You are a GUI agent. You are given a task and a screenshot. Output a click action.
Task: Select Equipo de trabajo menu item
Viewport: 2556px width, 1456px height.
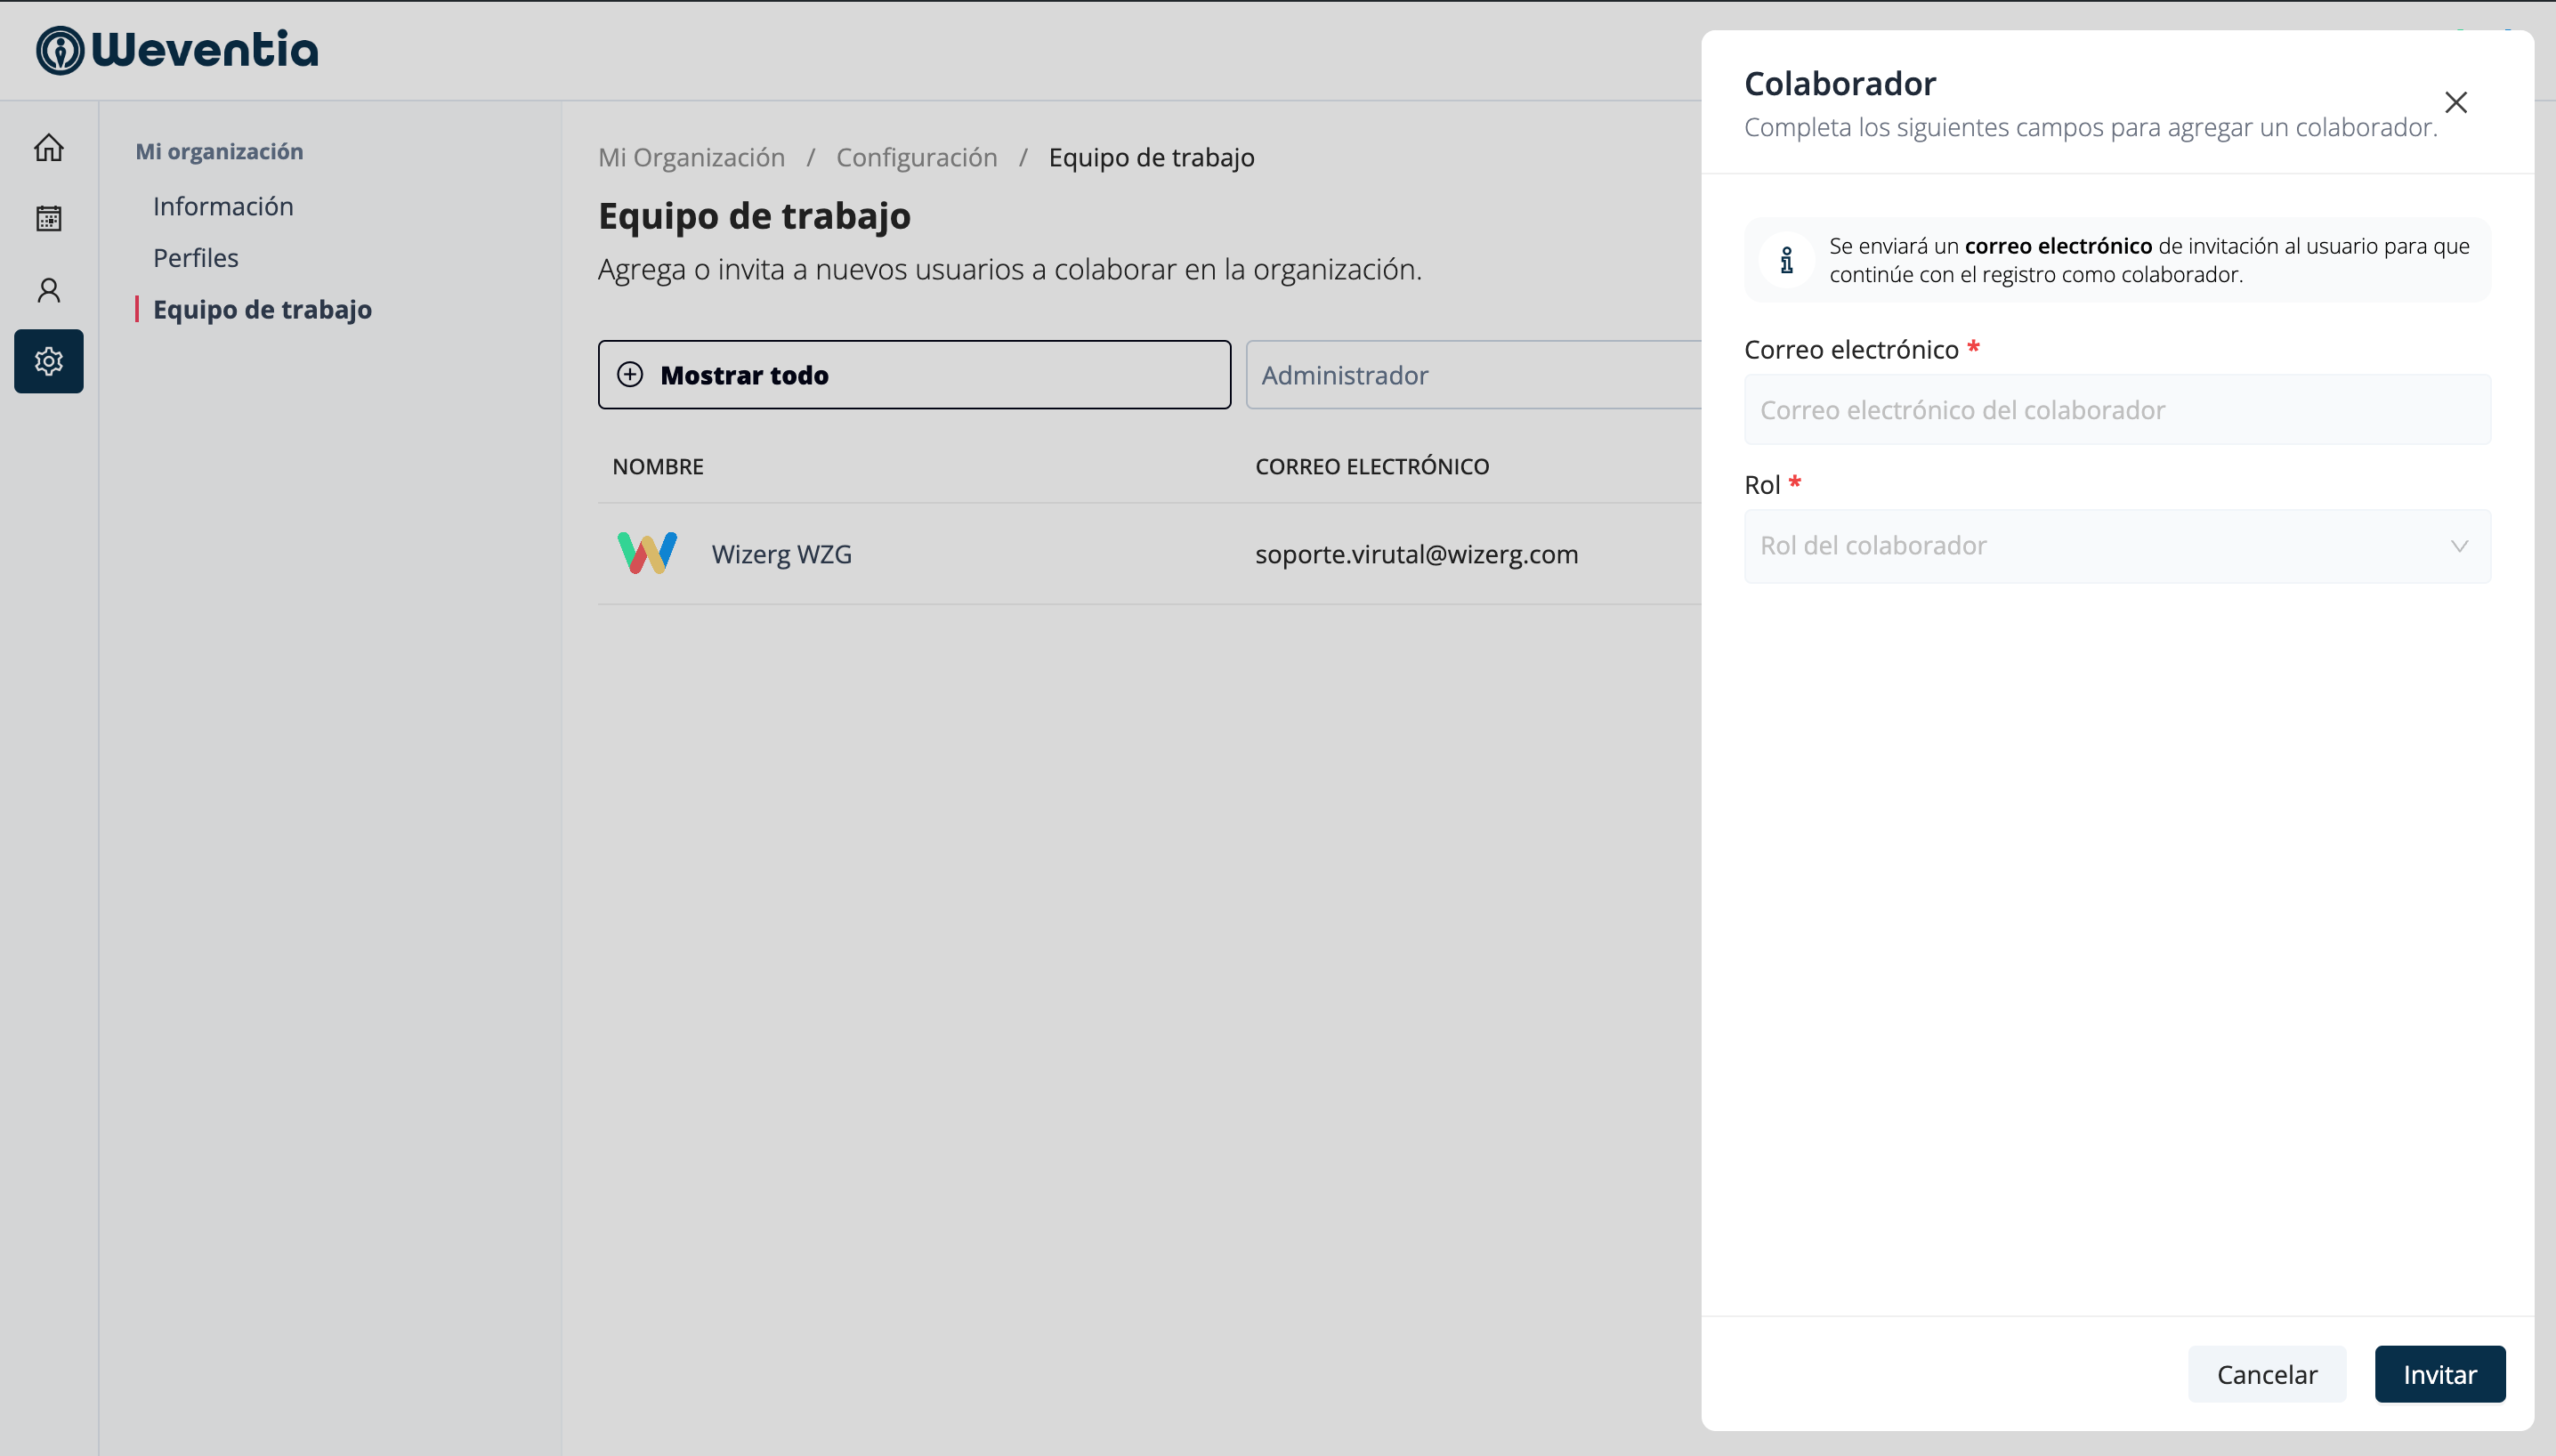(262, 310)
